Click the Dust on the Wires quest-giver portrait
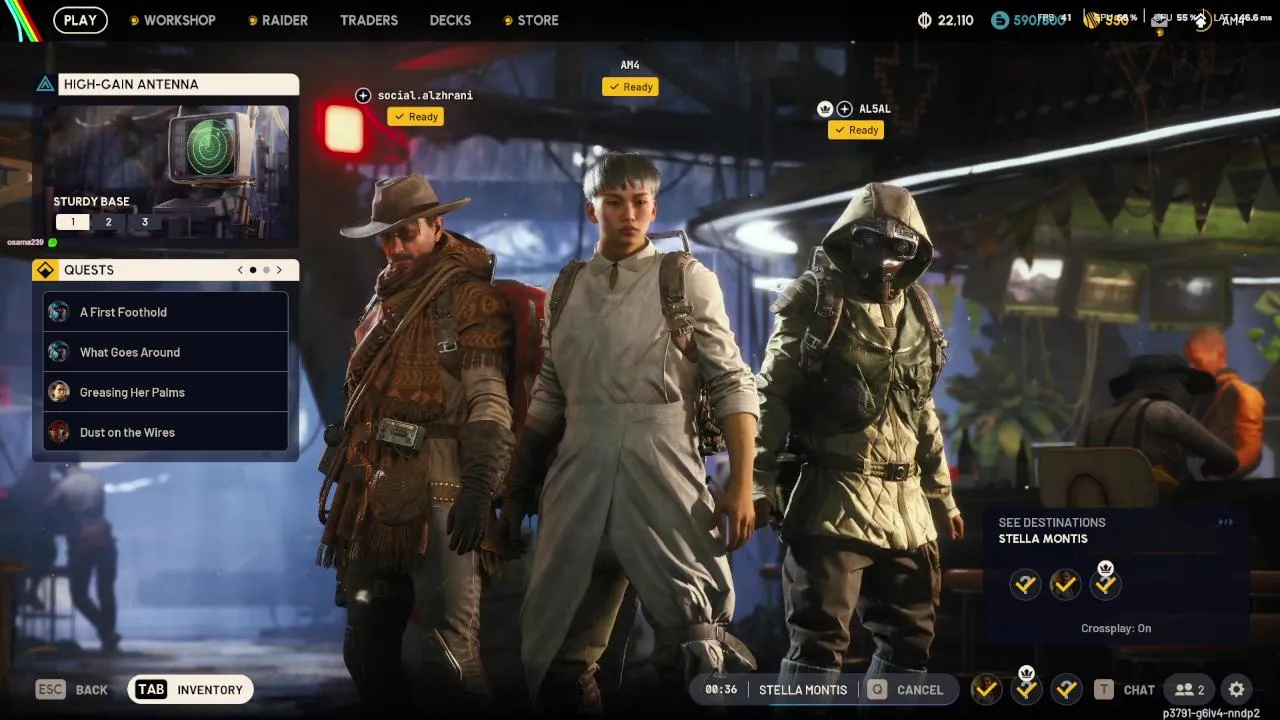1280x720 pixels. (x=59, y=432)
